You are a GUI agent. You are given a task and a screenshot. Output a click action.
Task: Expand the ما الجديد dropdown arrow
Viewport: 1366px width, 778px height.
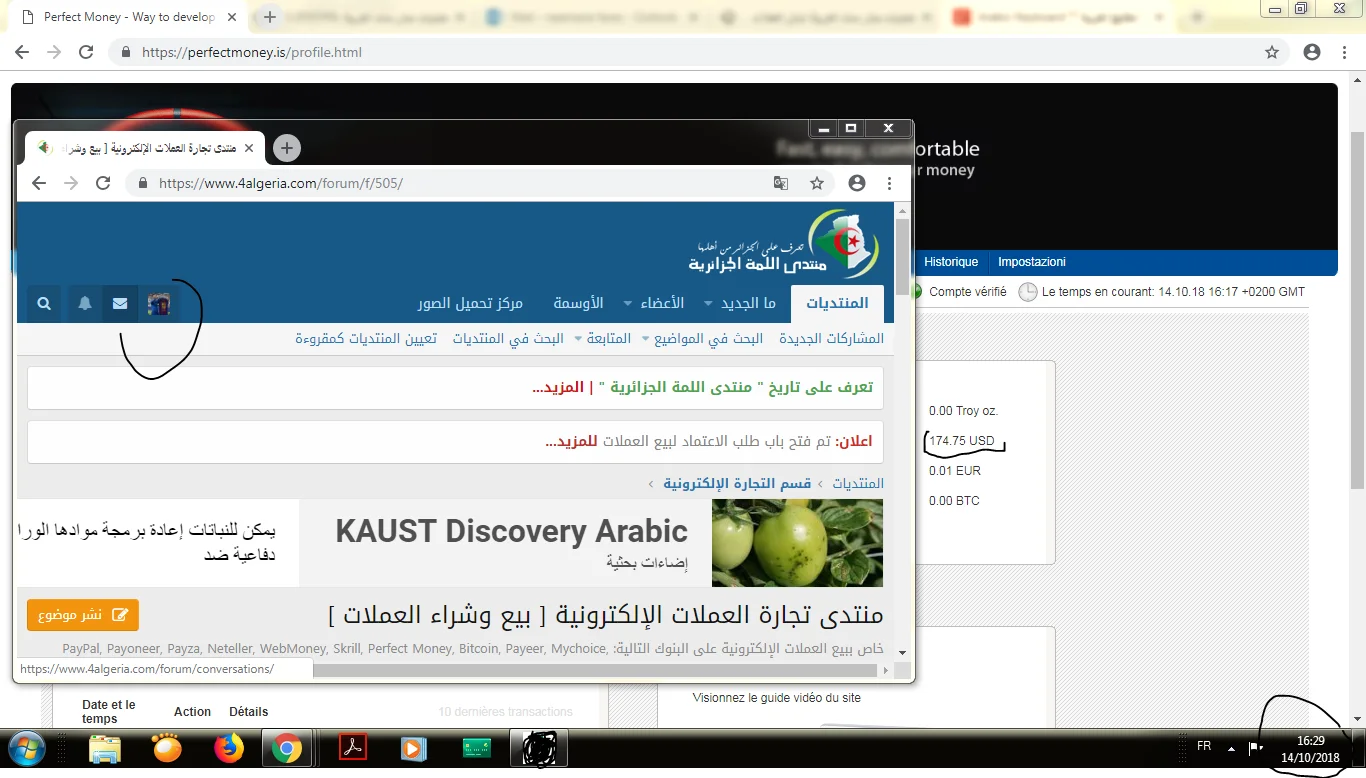[x=709, y=304]
